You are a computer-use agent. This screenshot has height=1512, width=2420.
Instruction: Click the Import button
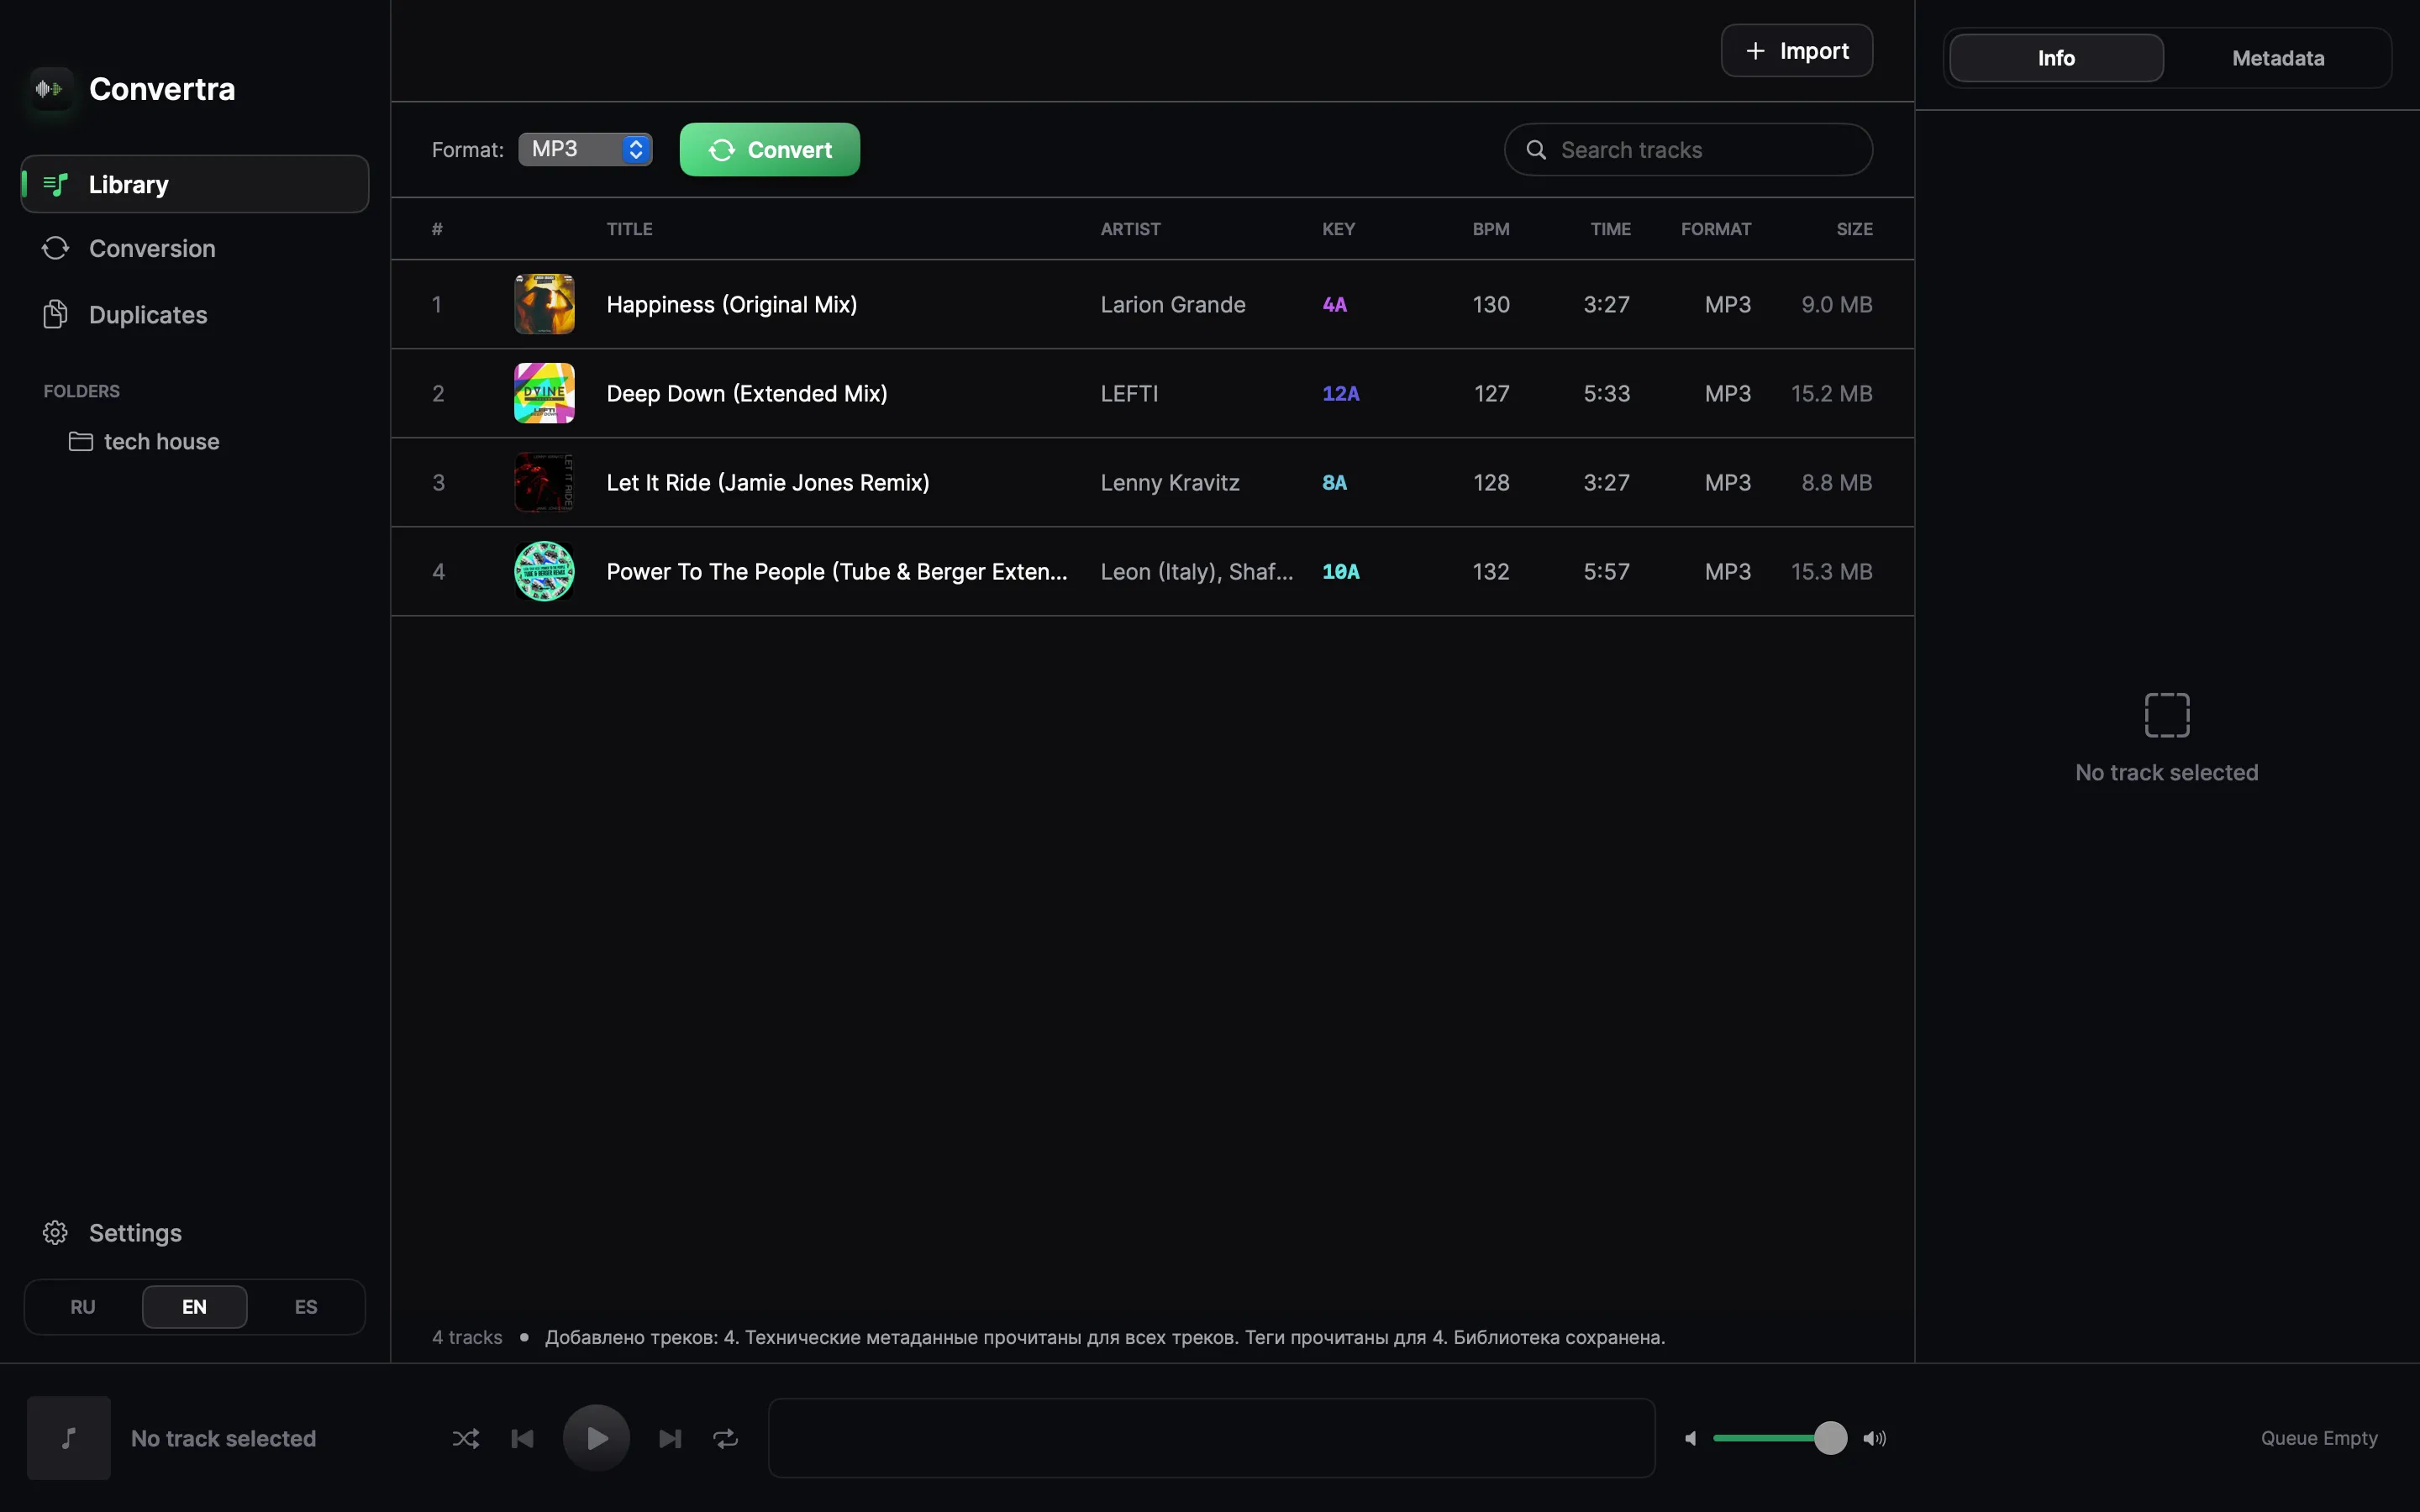click(x=1796, y=50)
